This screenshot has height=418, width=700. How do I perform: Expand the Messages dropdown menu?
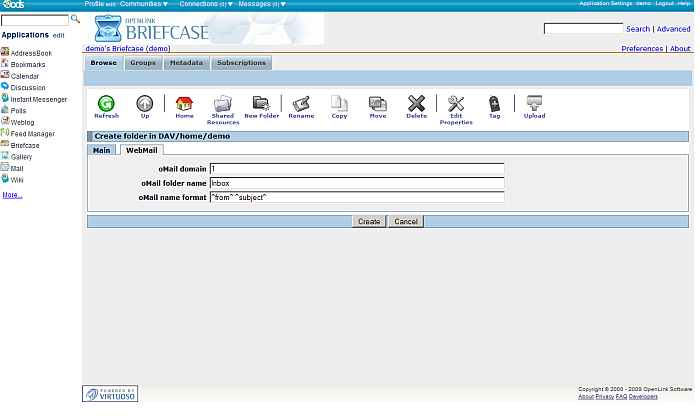click(x=261, y=4)
